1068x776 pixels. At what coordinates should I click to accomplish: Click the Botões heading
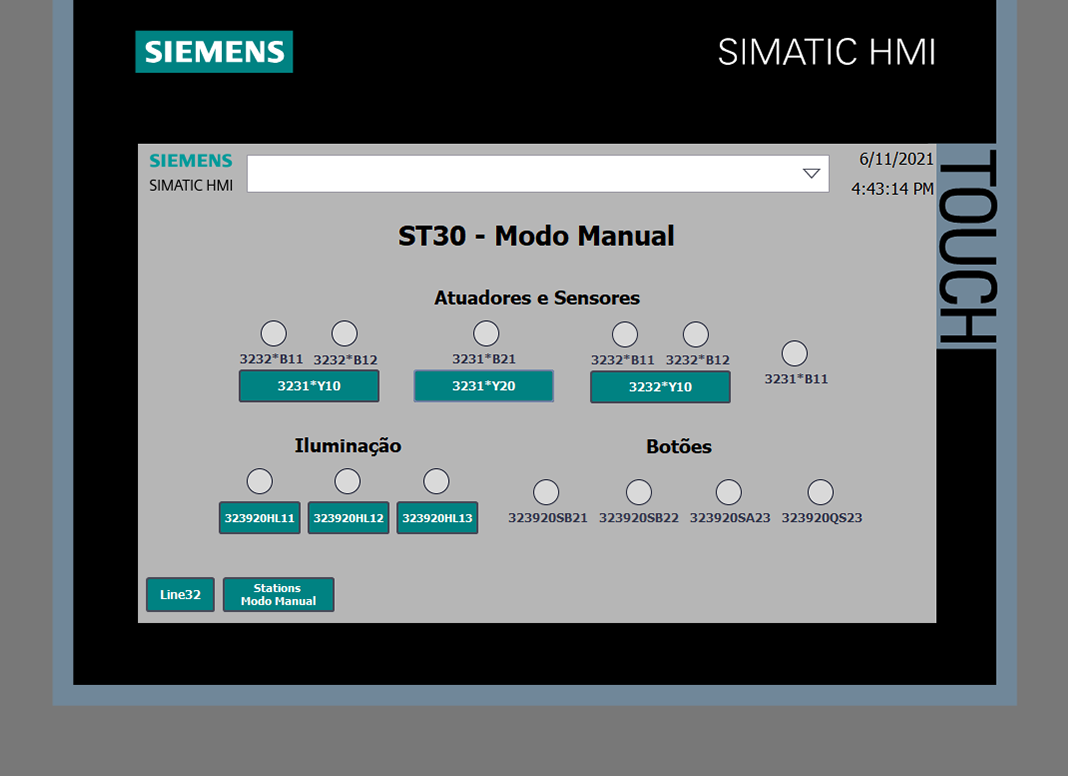[x=679, y=447]
